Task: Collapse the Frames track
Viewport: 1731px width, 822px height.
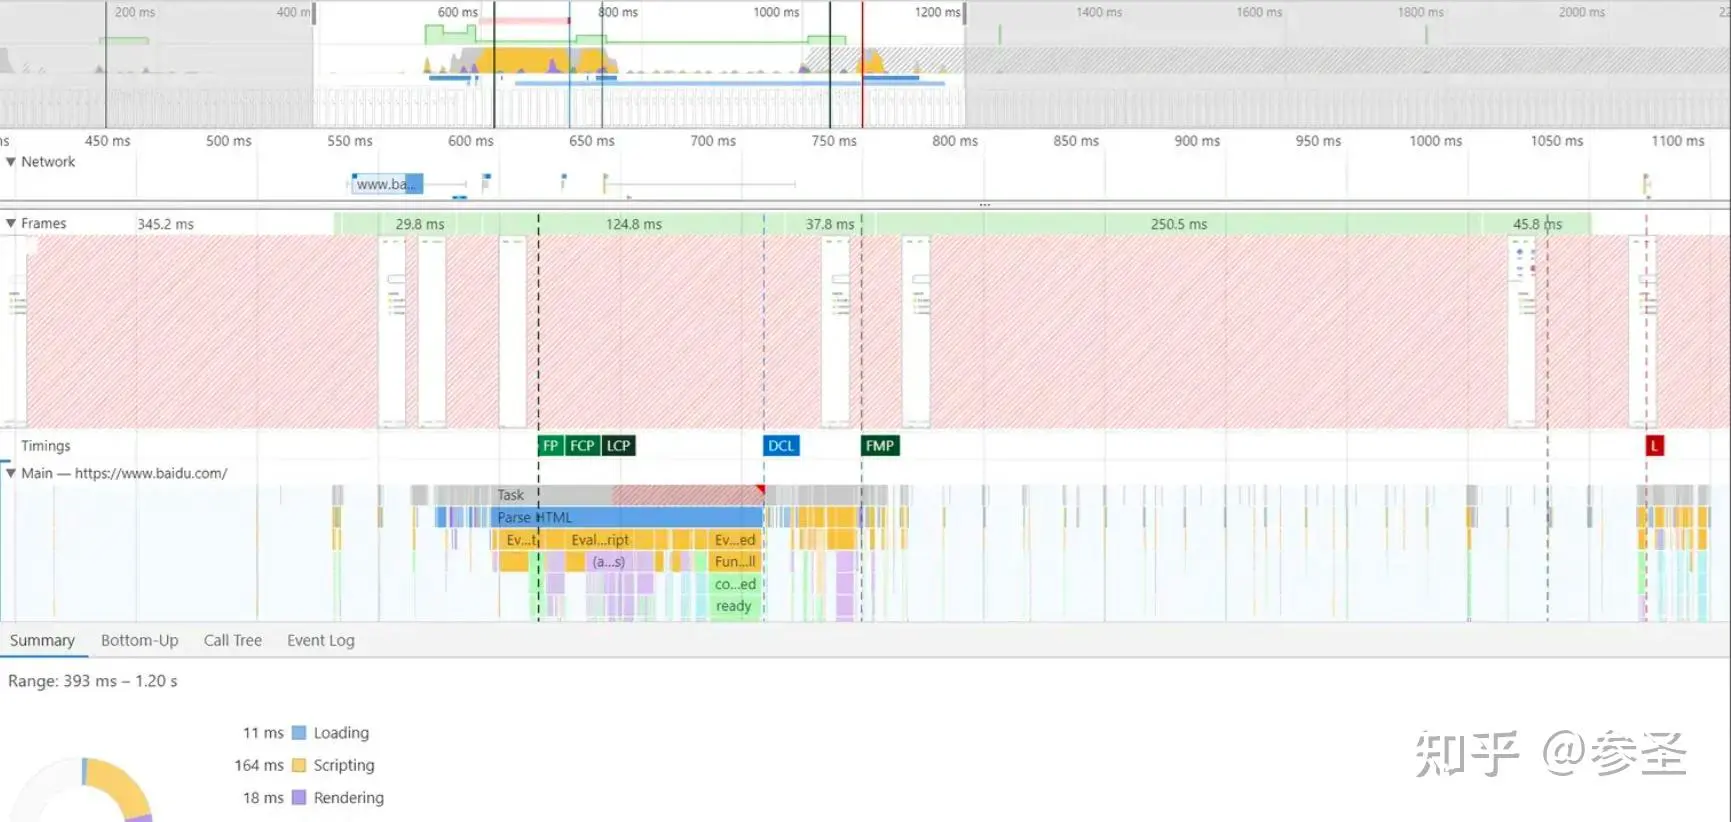Action: 11,224
